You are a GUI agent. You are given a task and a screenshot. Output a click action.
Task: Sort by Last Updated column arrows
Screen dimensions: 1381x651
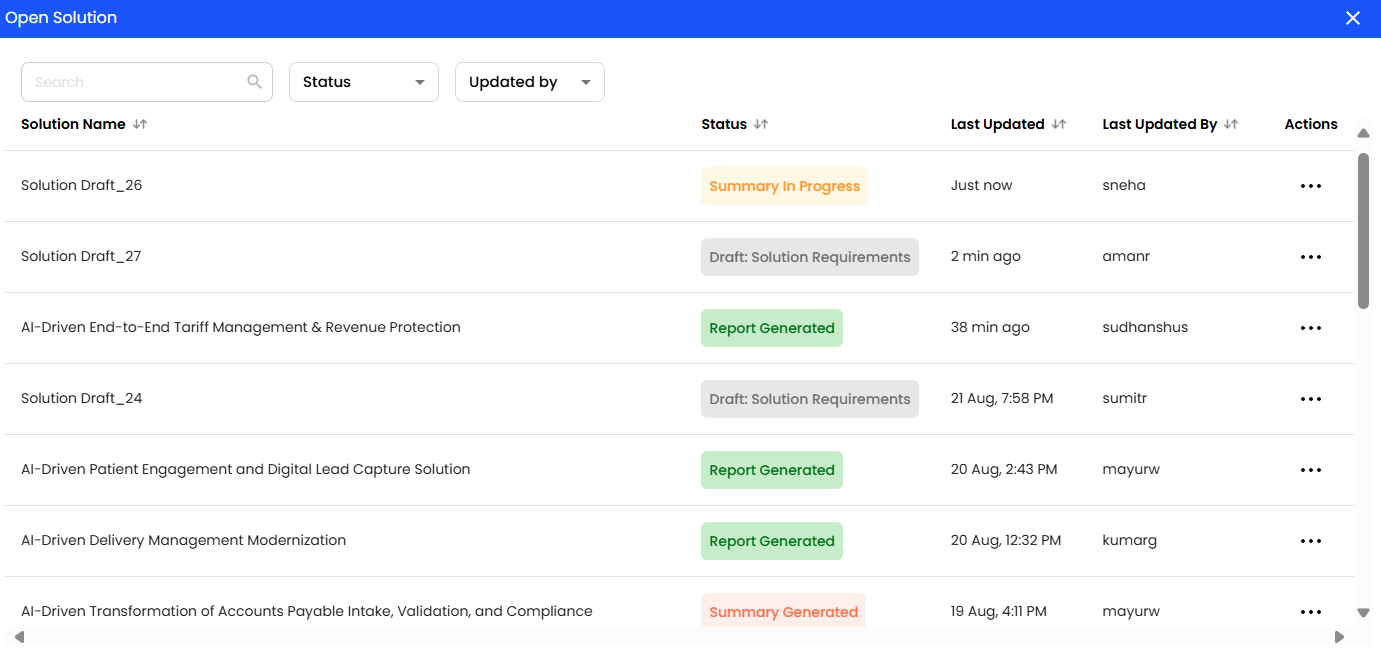pos(1059,124)
